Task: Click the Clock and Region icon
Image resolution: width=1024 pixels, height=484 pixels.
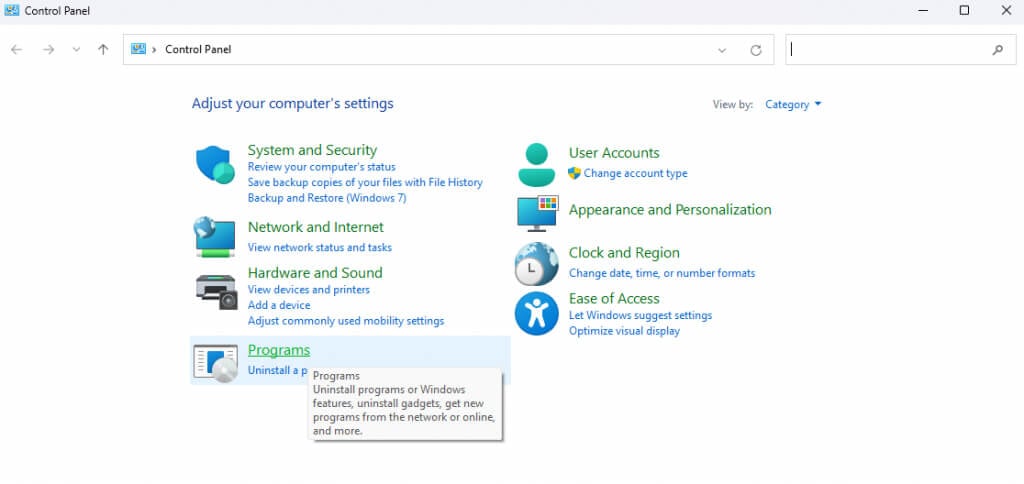Action: coord(536,264)
